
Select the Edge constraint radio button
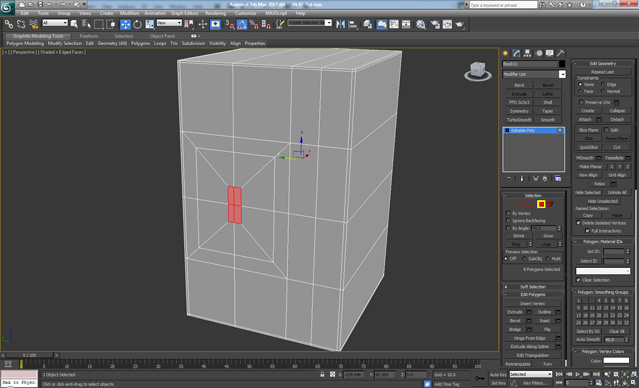pos(603,84)
